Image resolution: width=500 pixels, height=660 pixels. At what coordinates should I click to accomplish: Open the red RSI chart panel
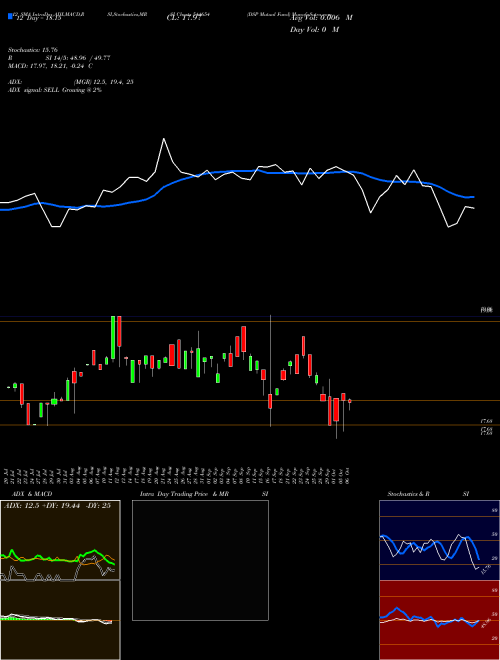(x=439, y=620)
